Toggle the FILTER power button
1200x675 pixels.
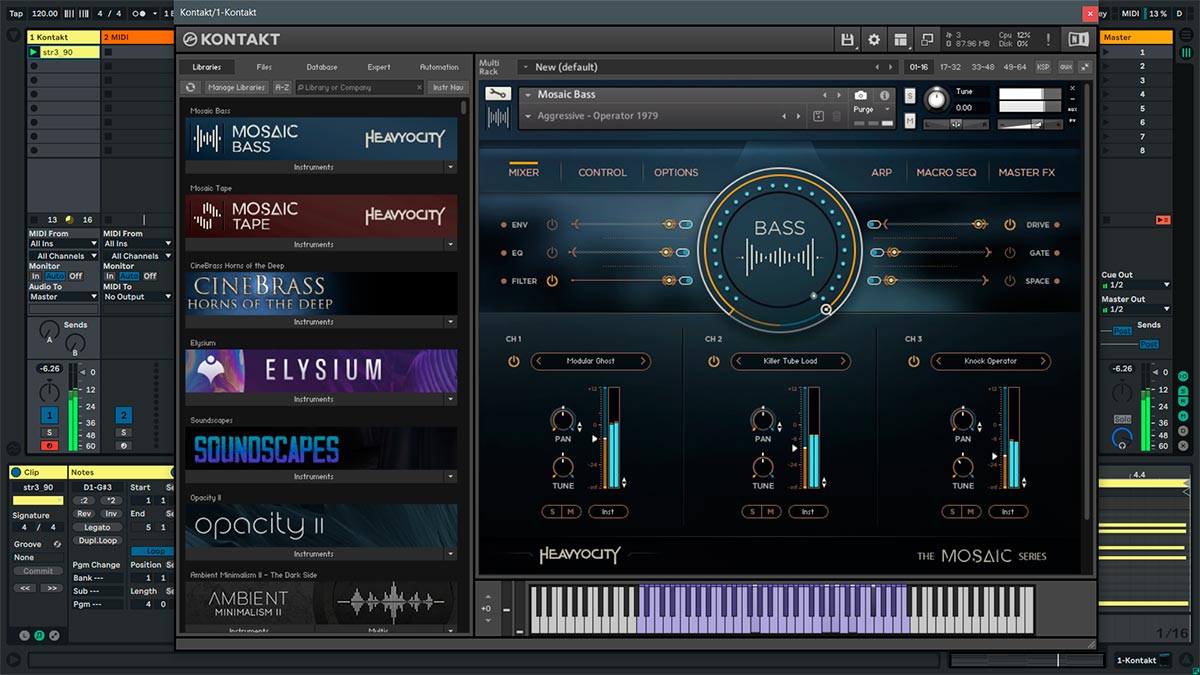tap(552, 281)
